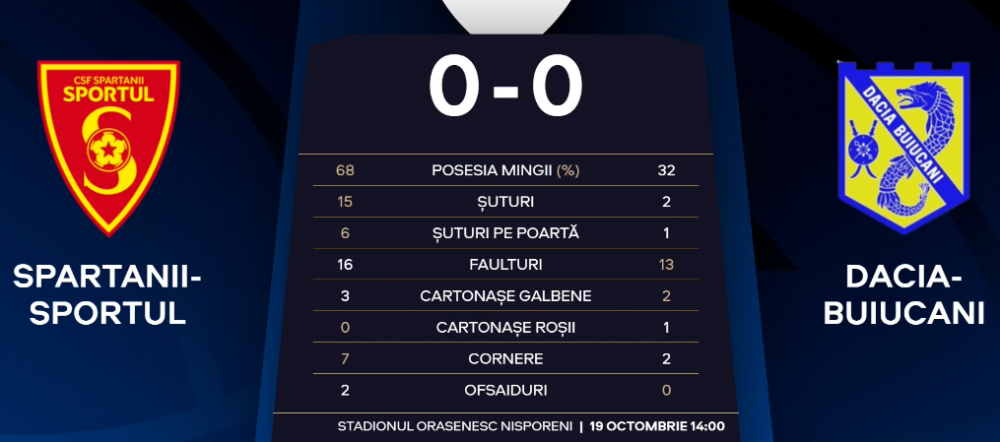Select the OFSAIDURI stat row
This screenshot has width=1000, height=442.
[x=506, y=390]
